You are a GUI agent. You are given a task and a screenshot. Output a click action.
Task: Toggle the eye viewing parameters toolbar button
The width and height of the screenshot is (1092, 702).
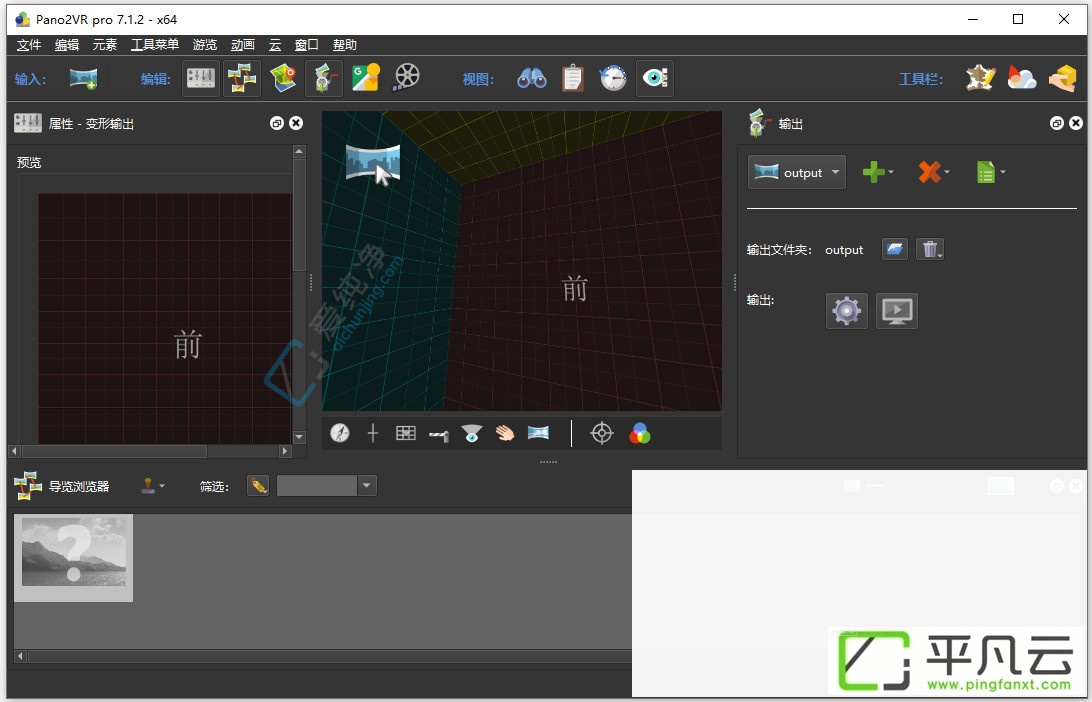tap(655, 78)
